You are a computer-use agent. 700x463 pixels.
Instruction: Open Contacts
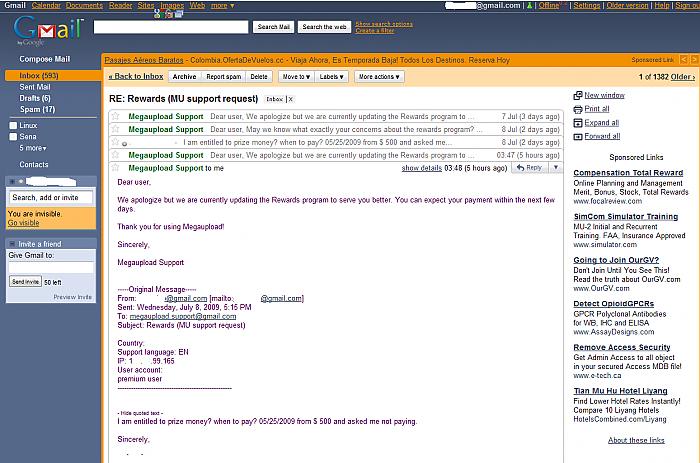click(x=33, y=164)
